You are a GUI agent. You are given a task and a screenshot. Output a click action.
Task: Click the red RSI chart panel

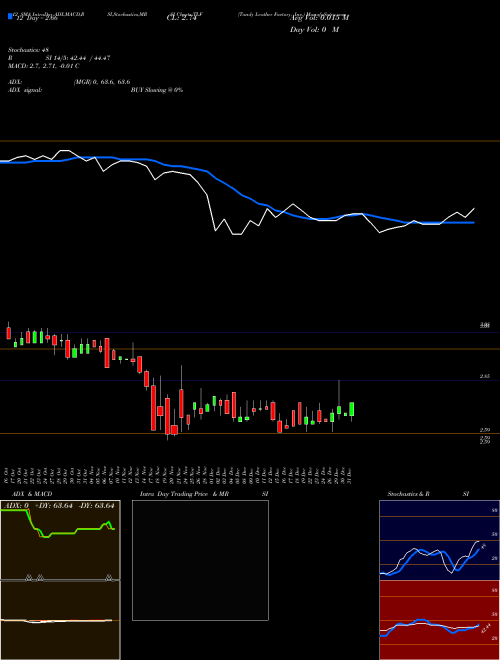coord(439,620)
